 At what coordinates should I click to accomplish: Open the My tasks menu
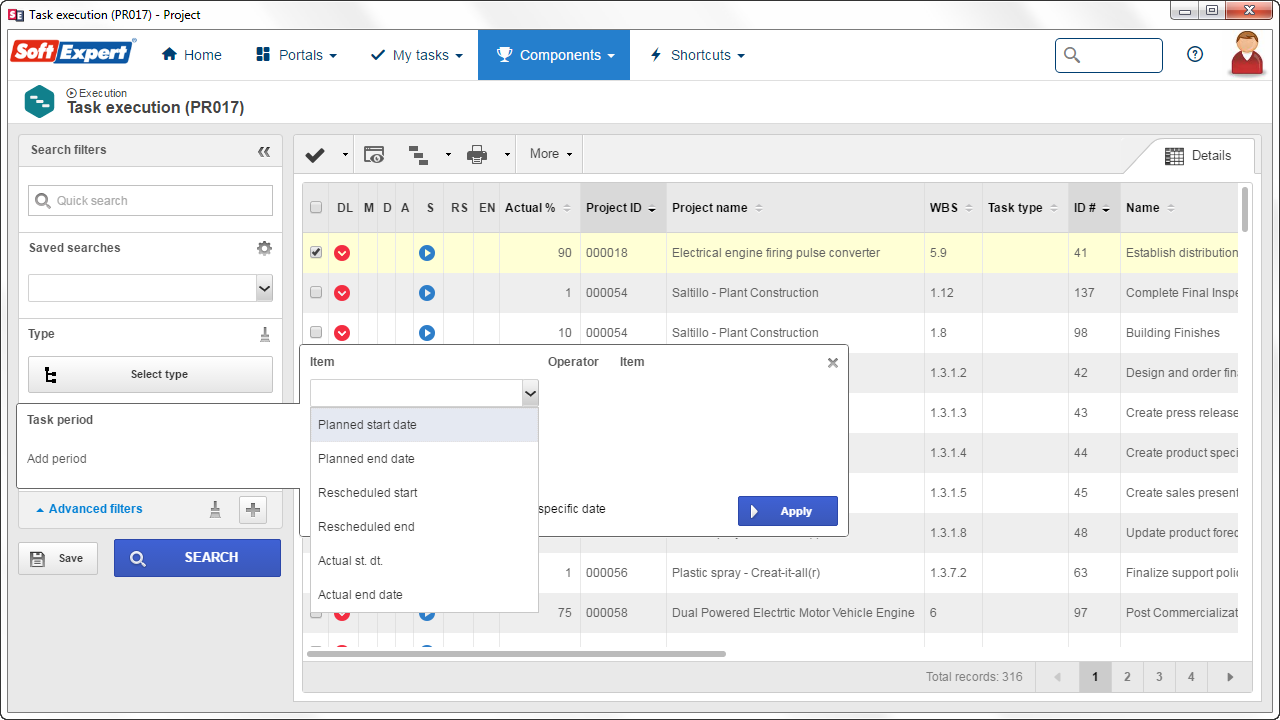pos(416,55)
